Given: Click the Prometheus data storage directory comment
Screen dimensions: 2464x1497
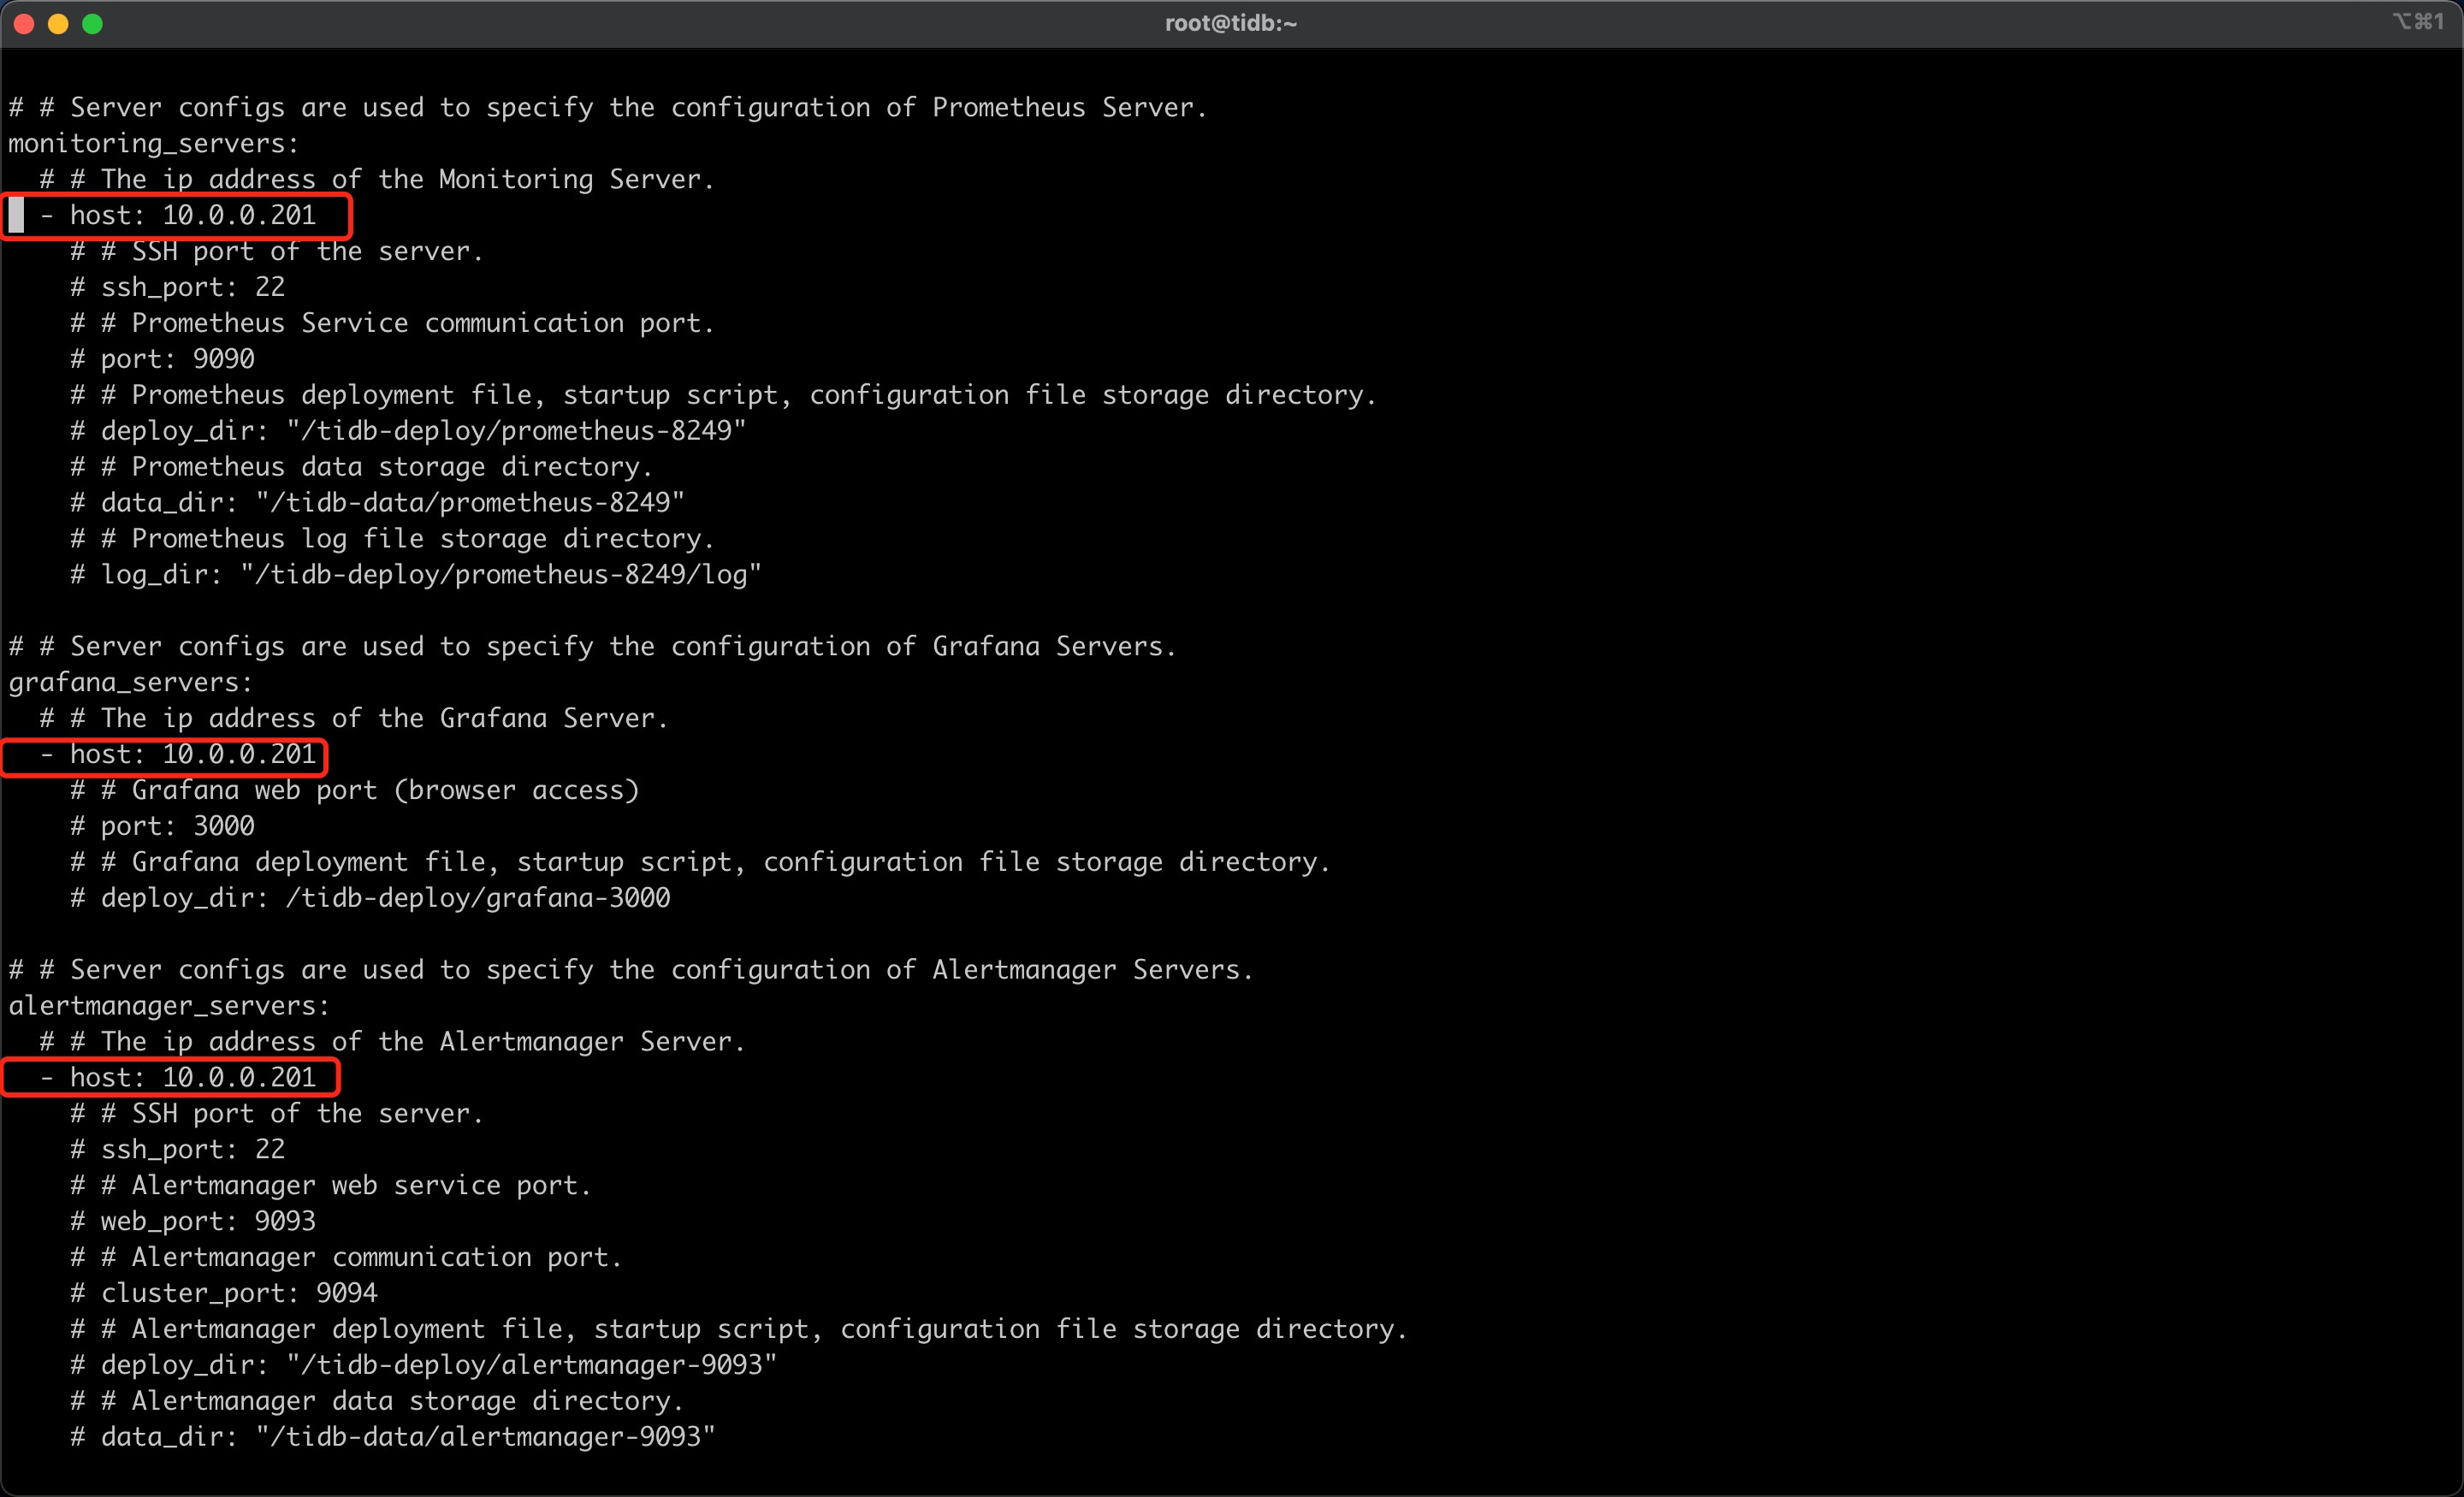Looking at the screenshot, I should coord(361,467).
